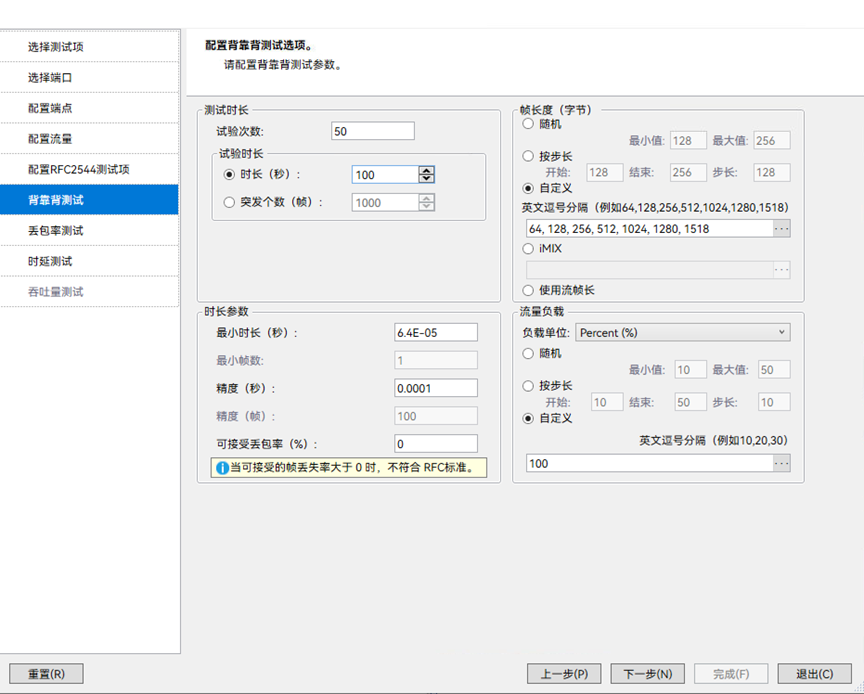Open the custom frame length ellipsis editor
The height and width of the screenshot is (694, 864).
coord(782,228)
